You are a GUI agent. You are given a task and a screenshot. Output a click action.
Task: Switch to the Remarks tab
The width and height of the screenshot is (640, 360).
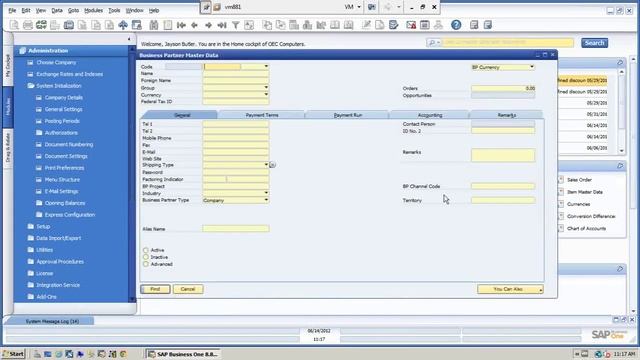point(507,115)
